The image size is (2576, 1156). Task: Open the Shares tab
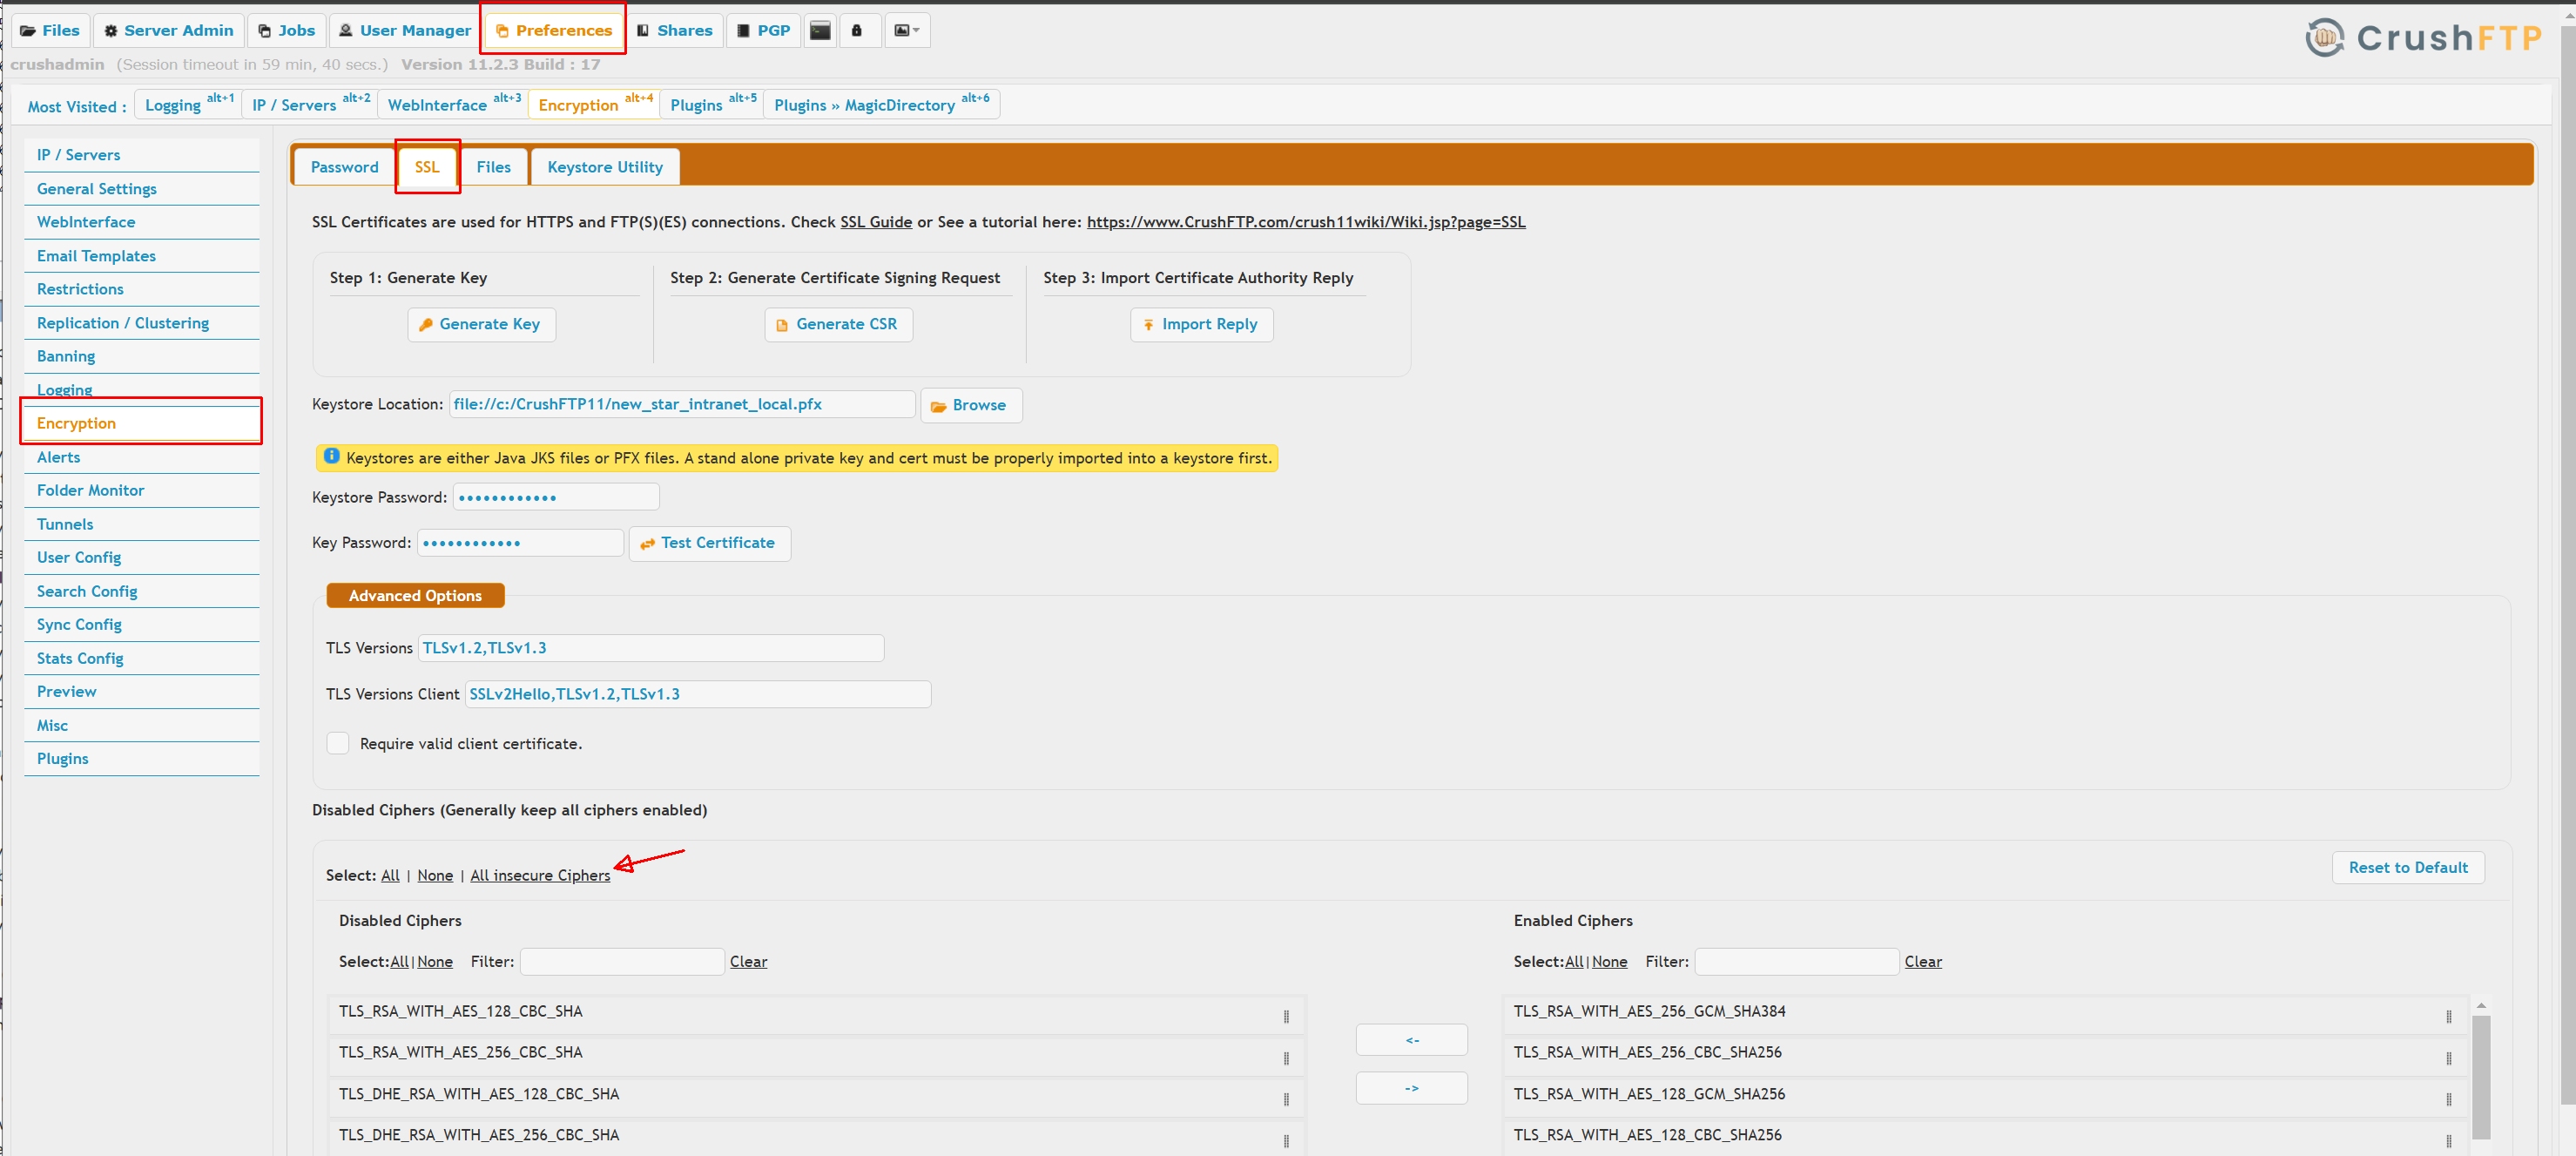pos(675,30)
